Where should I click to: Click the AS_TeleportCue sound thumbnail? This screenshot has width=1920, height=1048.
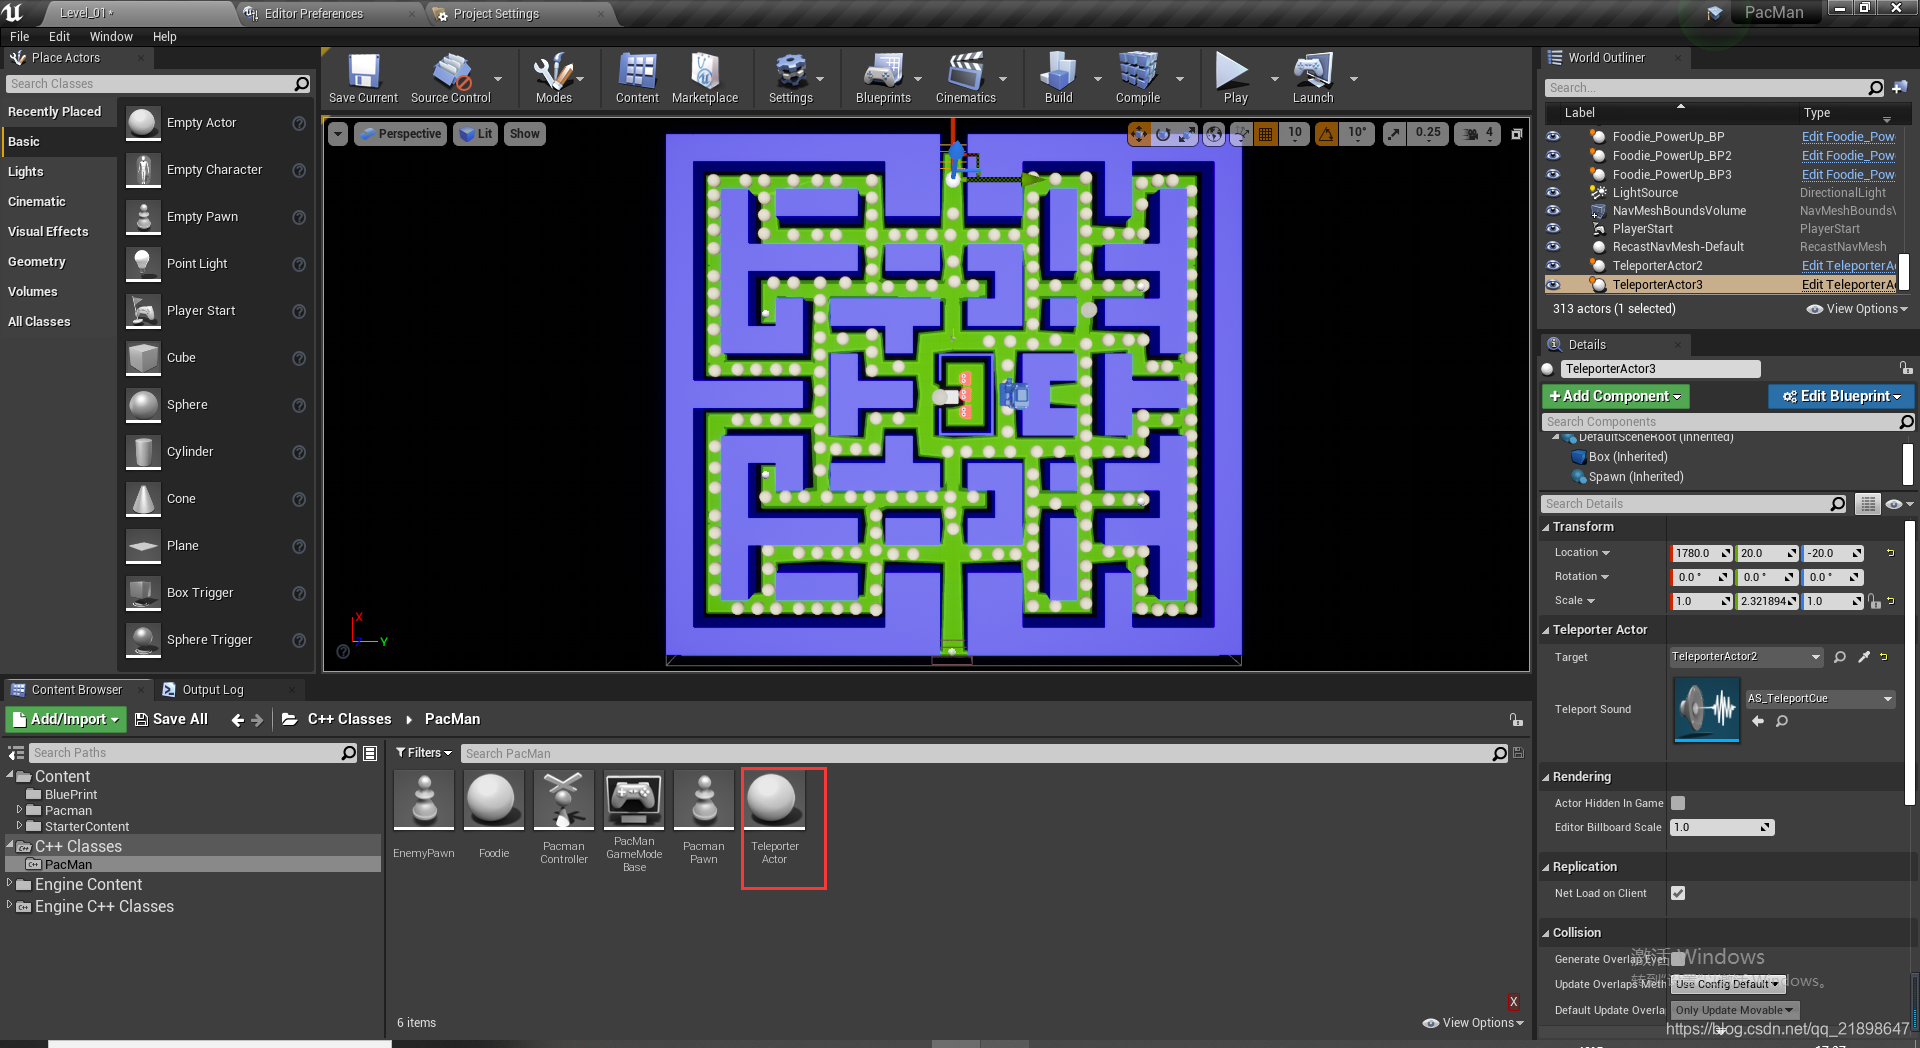pyautogui.click(x=1707, y=709)
